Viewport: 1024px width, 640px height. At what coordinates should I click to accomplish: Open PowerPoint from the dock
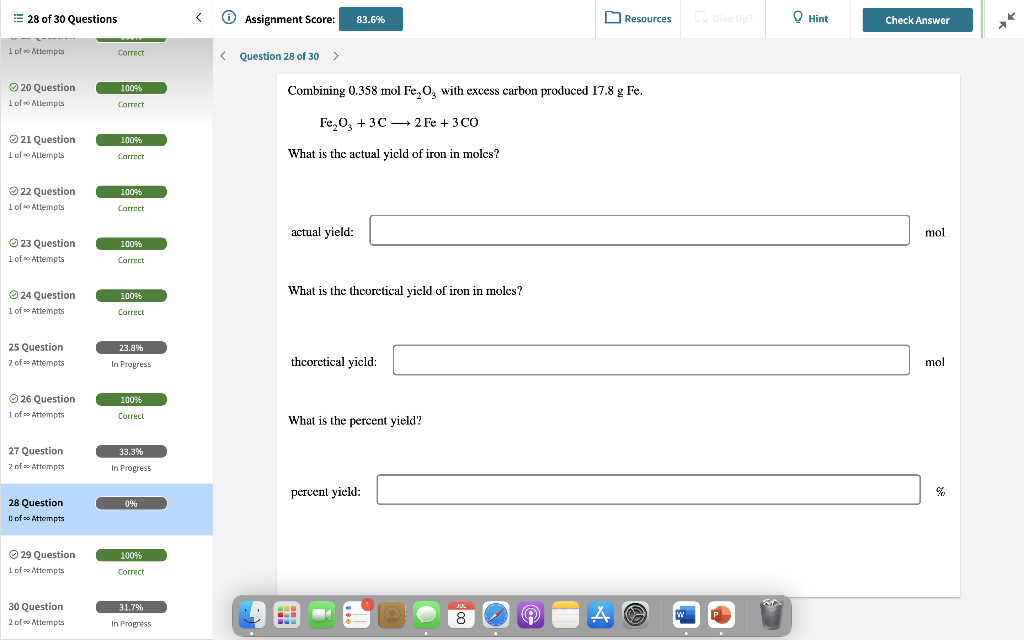point(720,616)
